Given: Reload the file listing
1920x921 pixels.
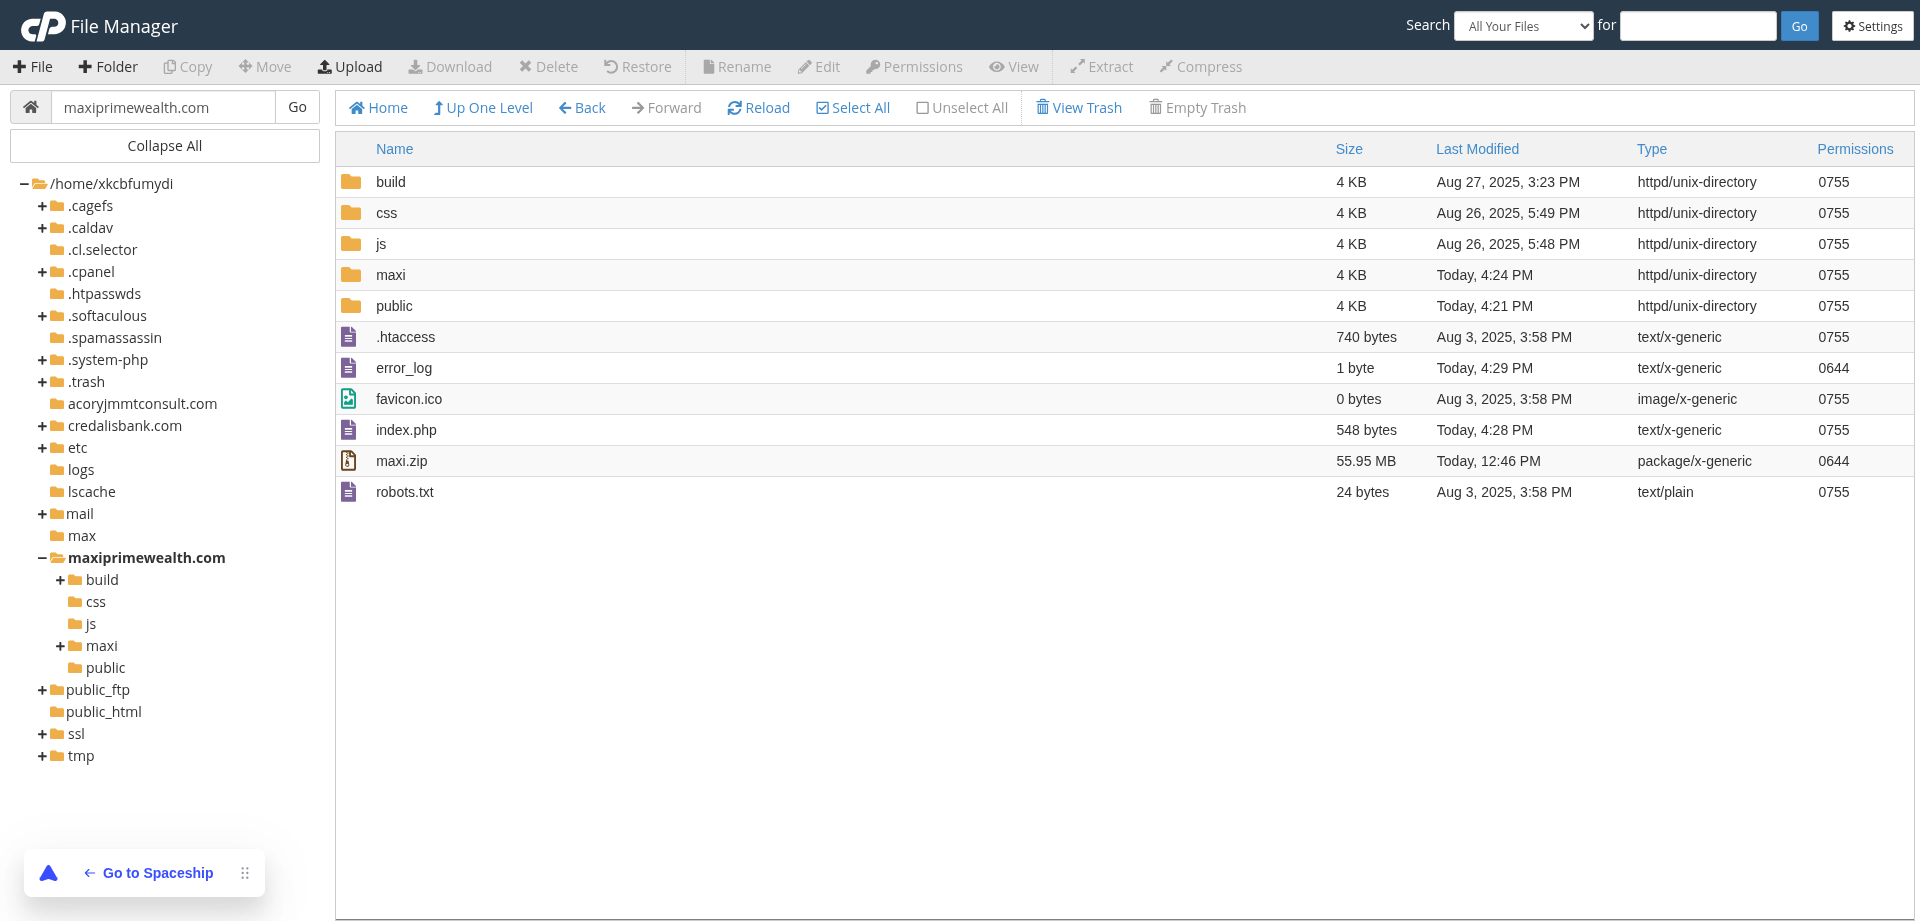Looking at the screenshot, I should coord(758,108).
